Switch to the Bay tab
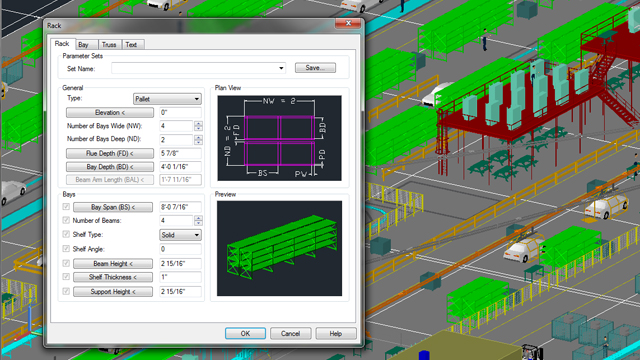 [x=84, y=44]
